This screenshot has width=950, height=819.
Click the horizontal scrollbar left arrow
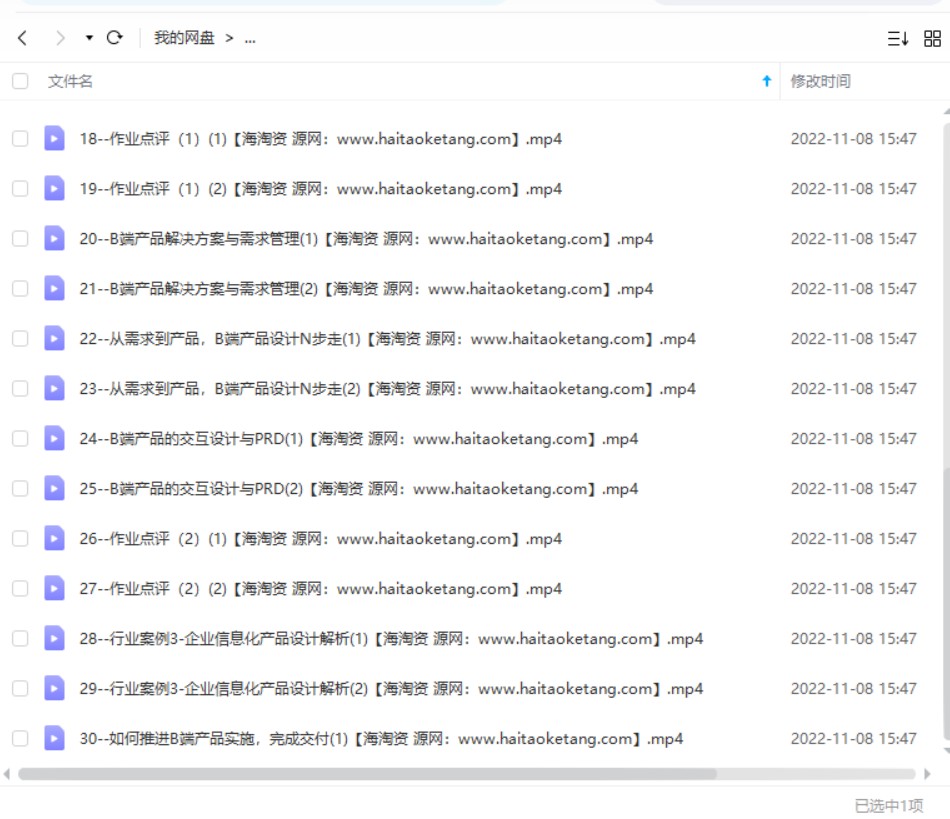point(7,774)
